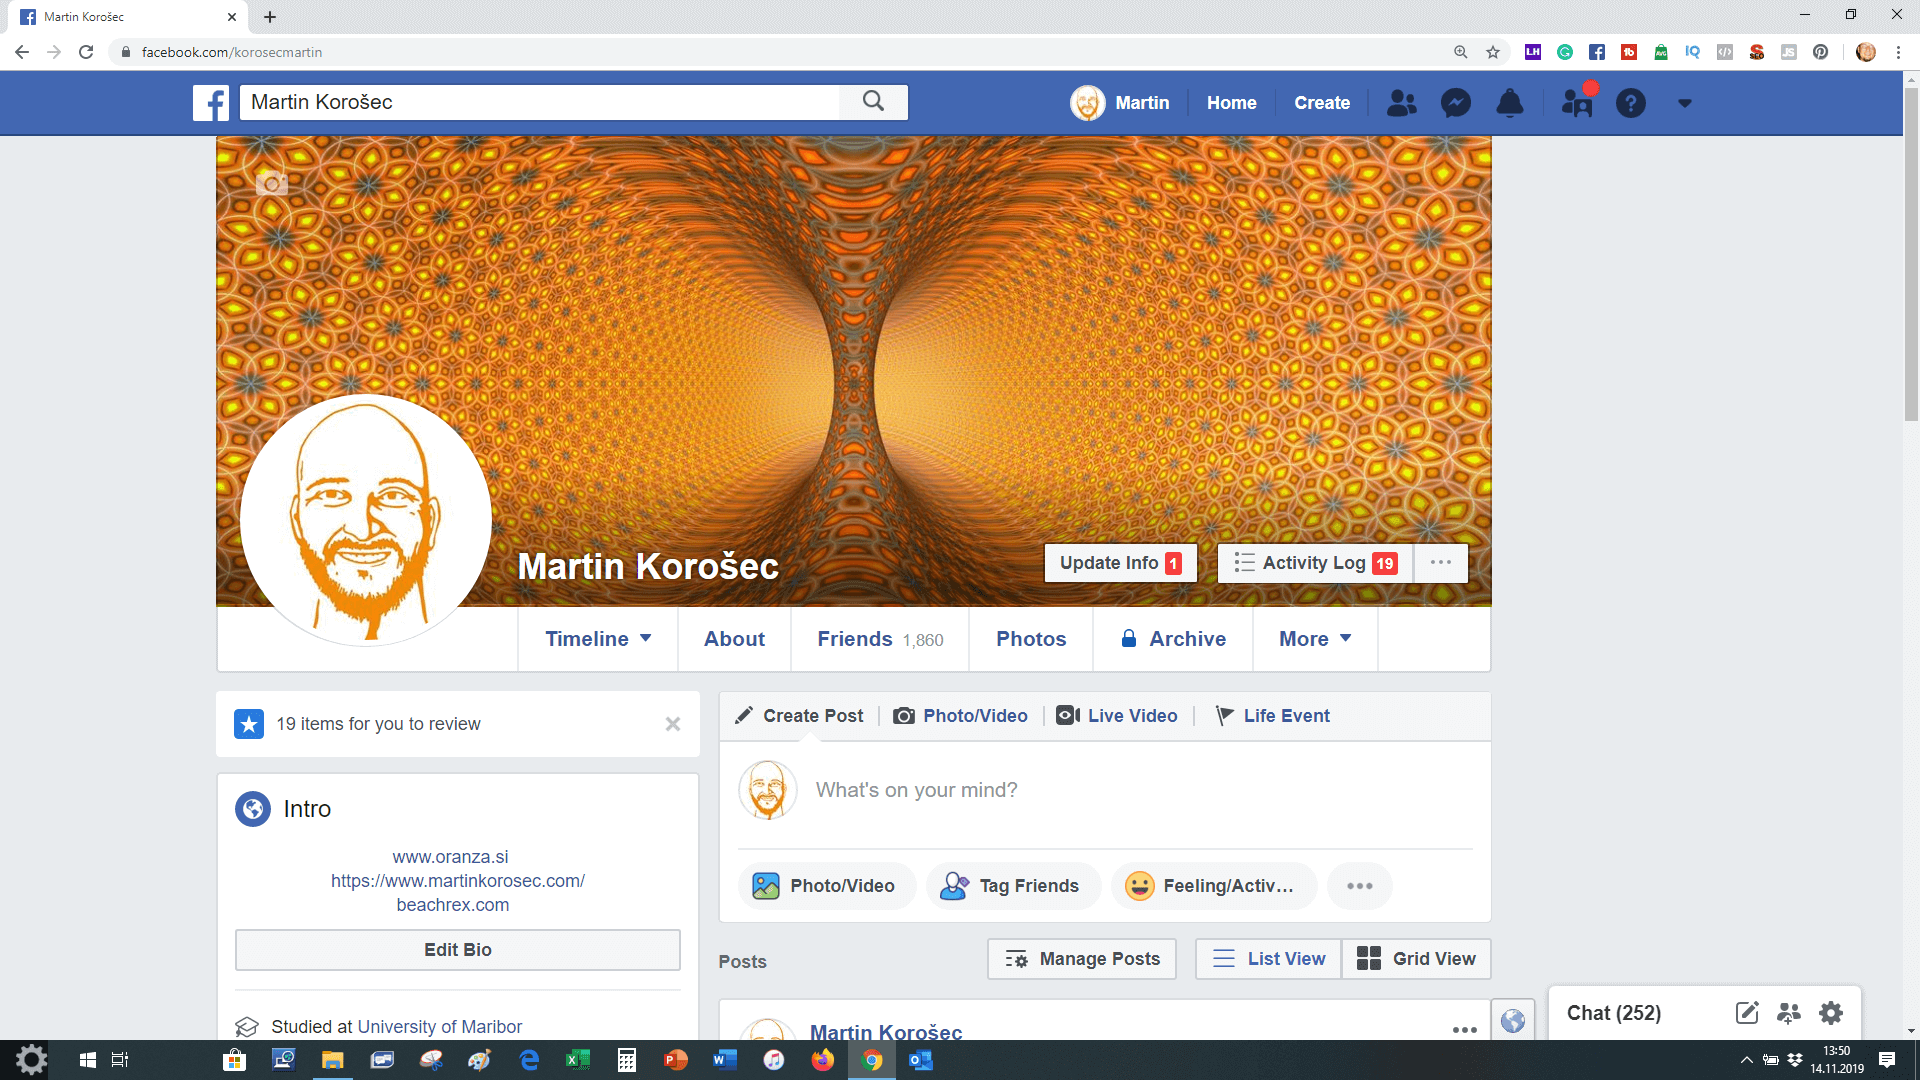Bookmark page with star icon
The height and width of the screenshot is (1080, 1920).
point(1493,52)
